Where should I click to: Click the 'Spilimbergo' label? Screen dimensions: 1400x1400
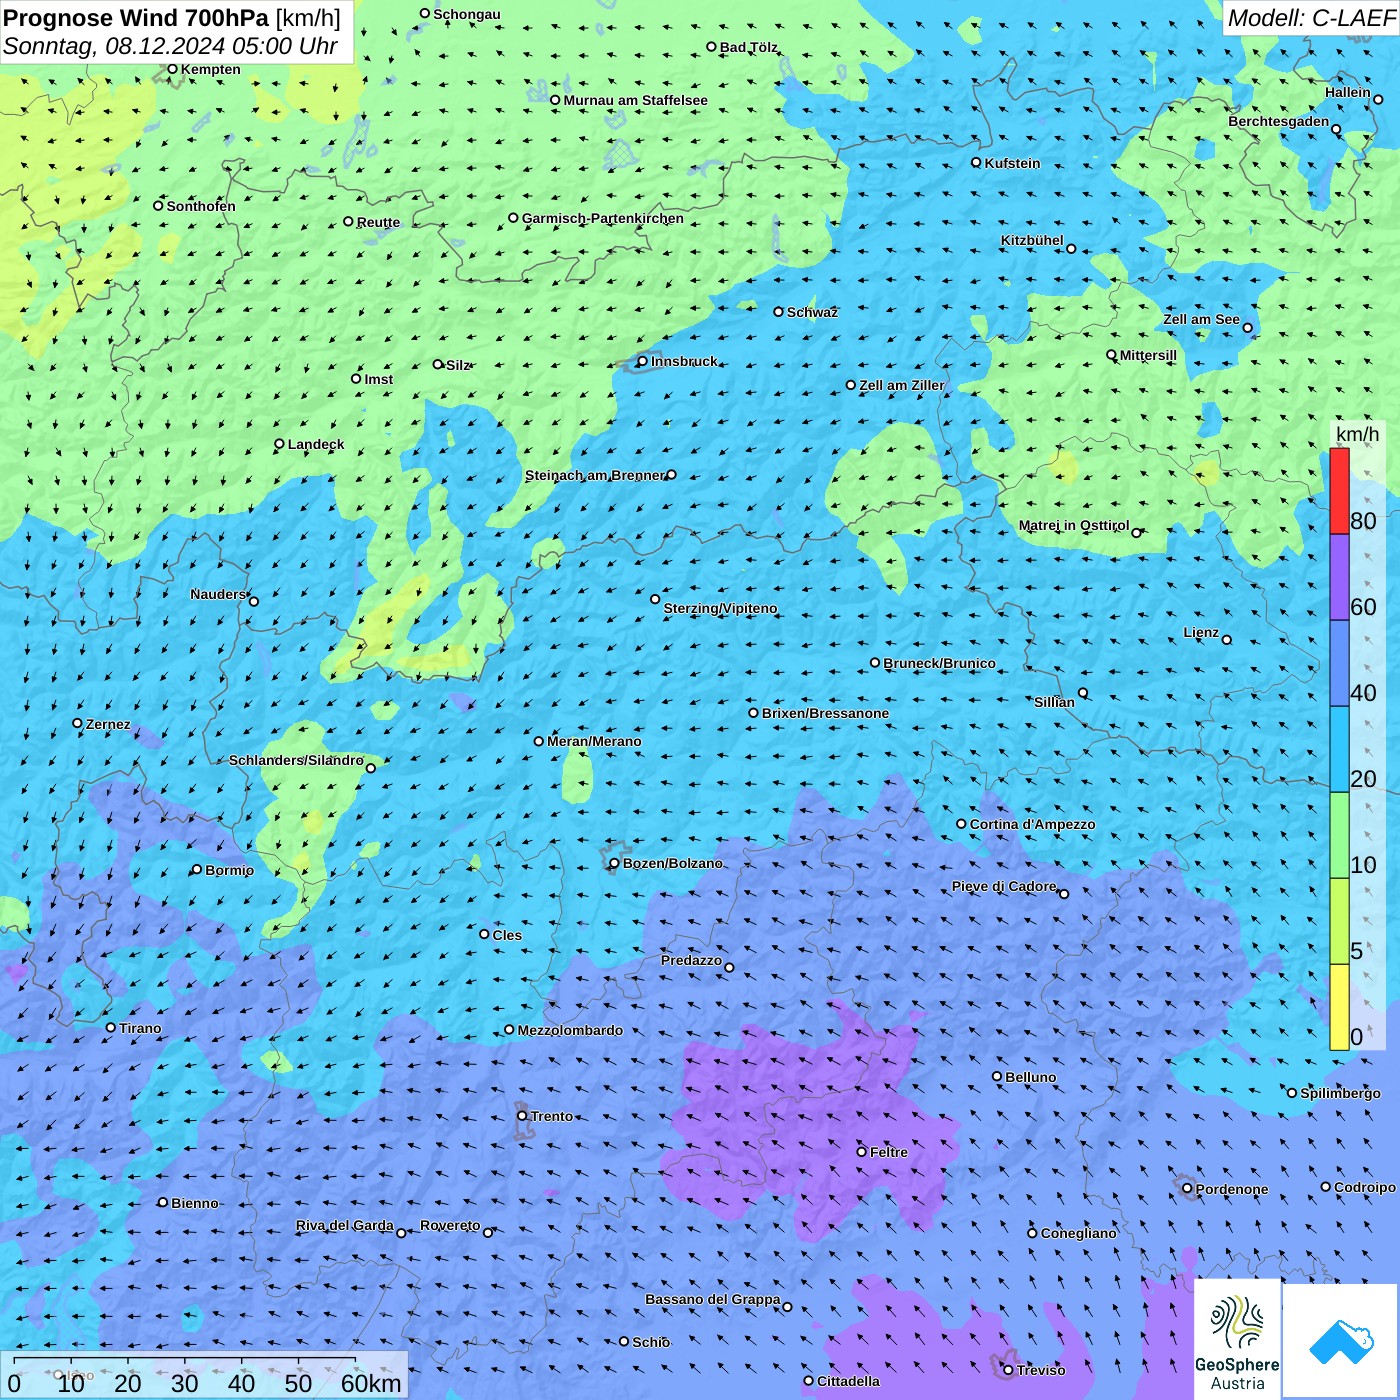[1340, 1093]
